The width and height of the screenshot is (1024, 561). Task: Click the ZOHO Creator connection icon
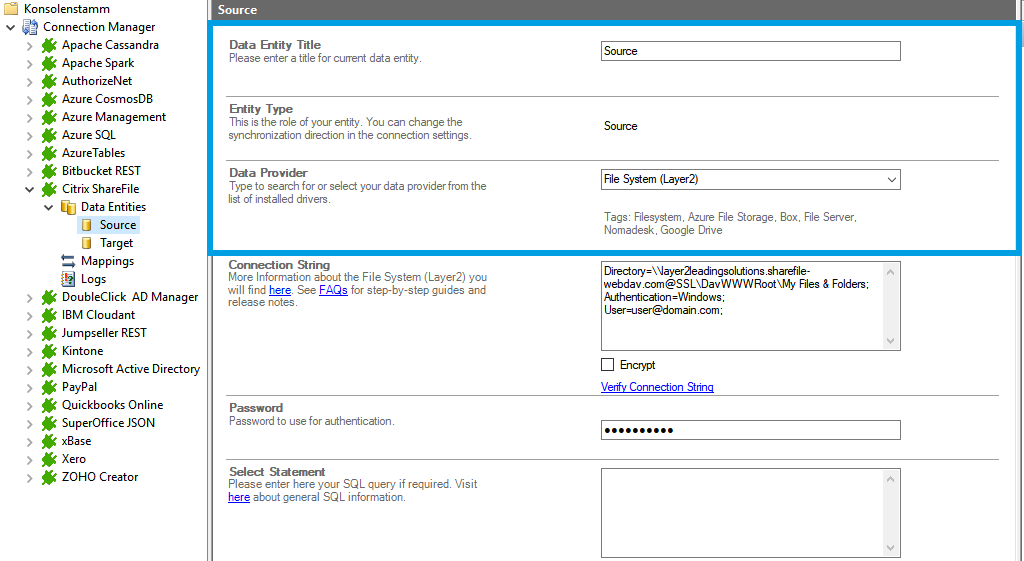point(48,477)
